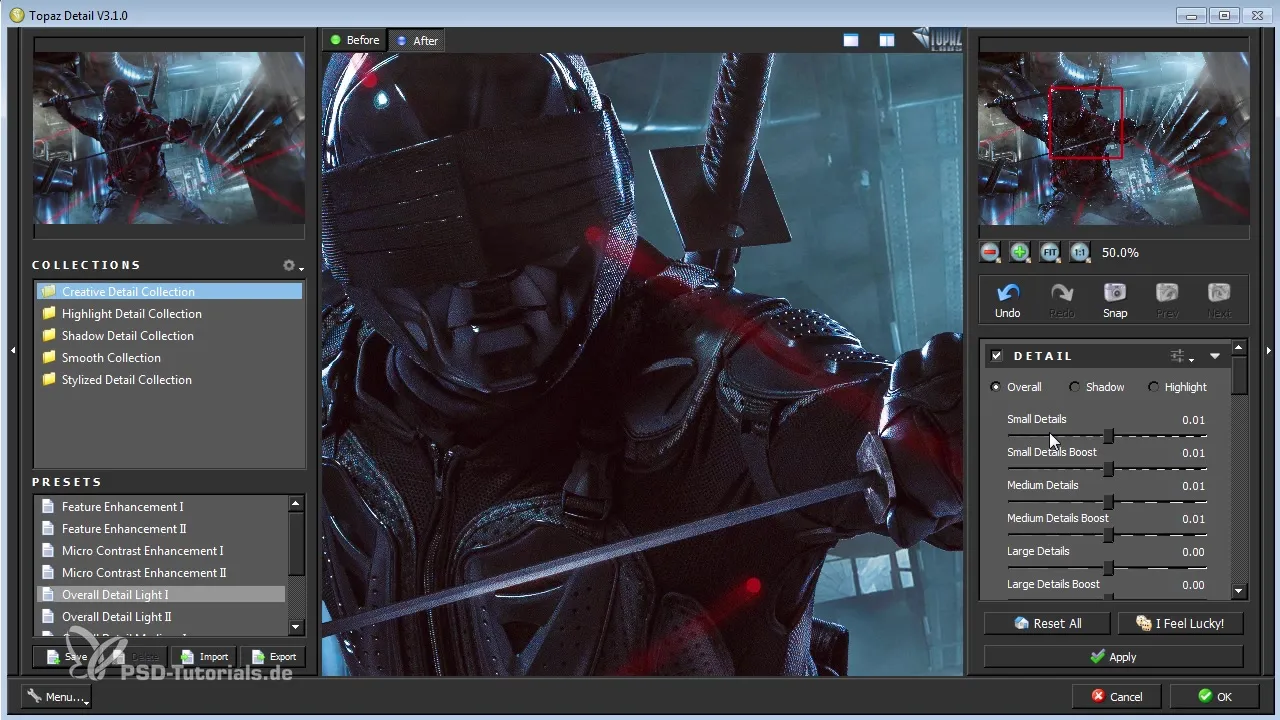
Task: Click the 50.0% zoom value
Action: coord(1120,253)
